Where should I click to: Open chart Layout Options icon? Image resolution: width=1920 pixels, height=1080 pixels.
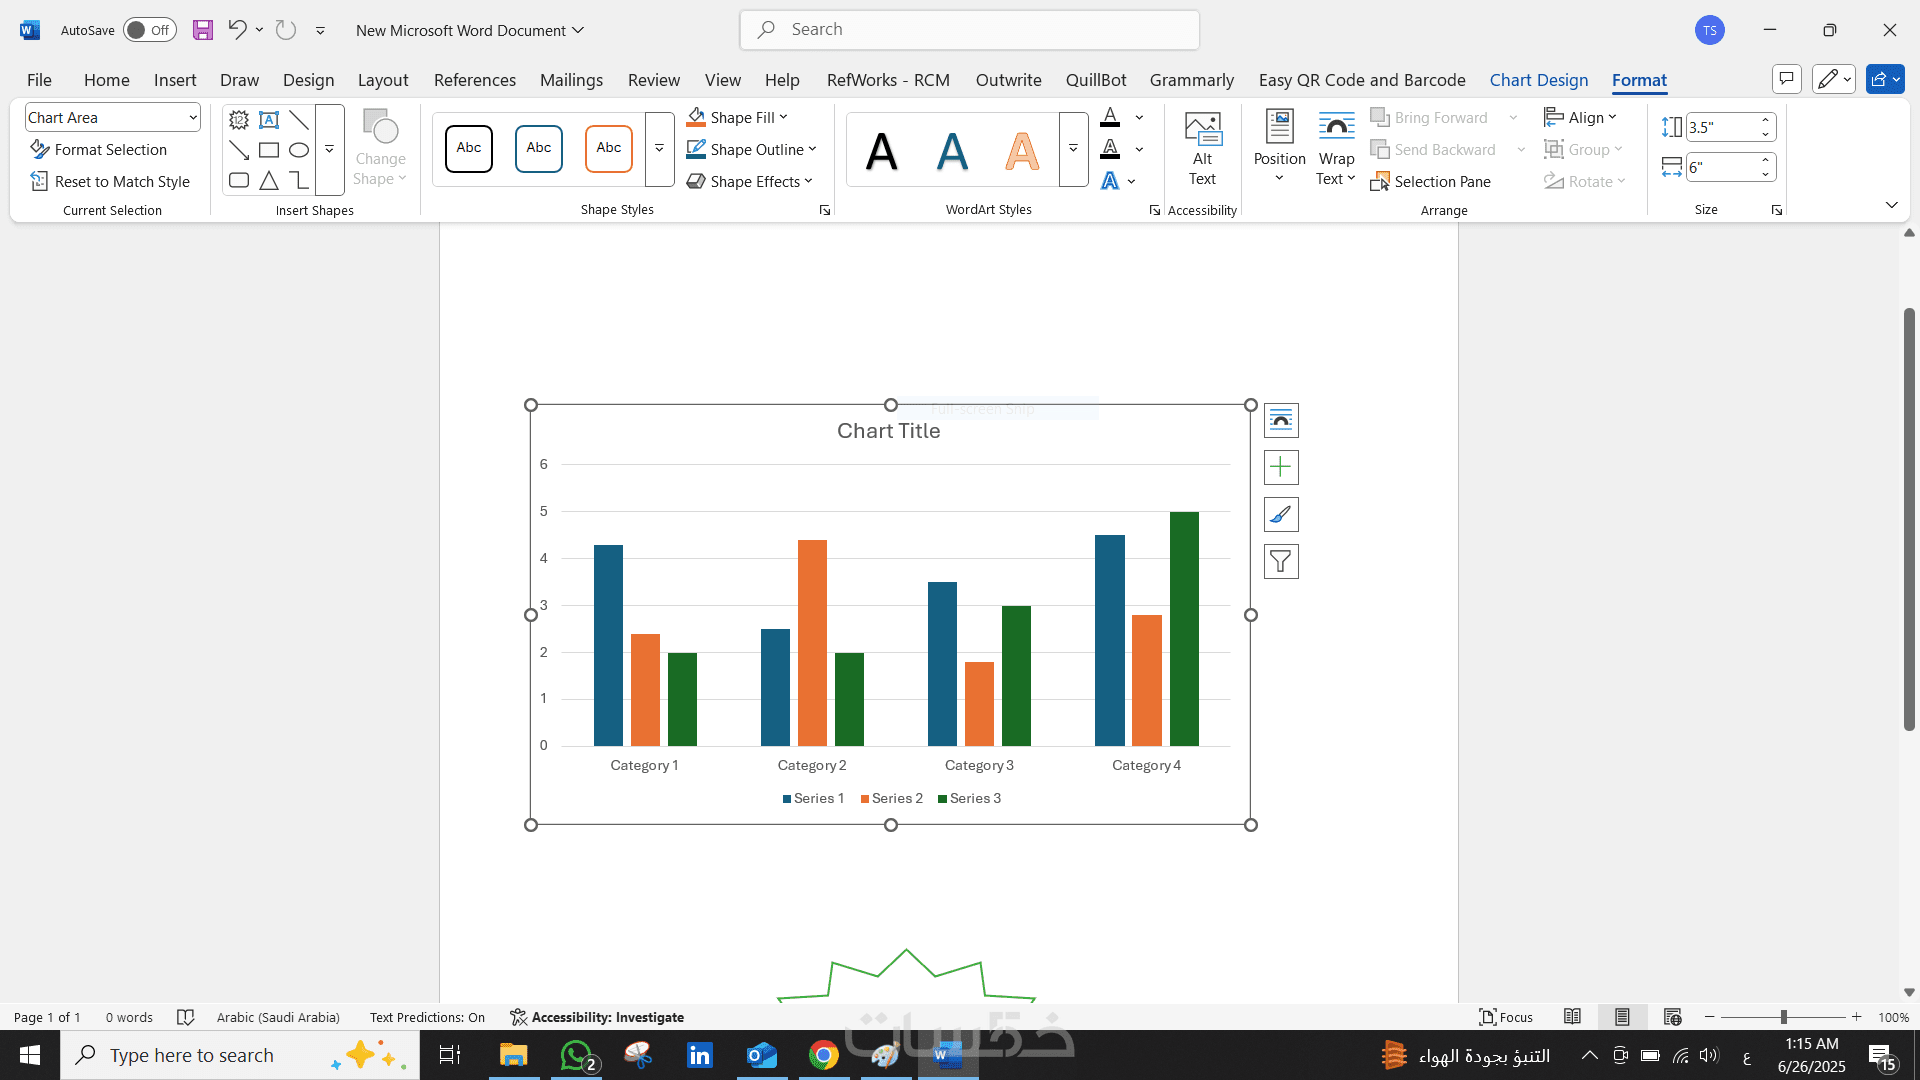(x=1281, y=420)
